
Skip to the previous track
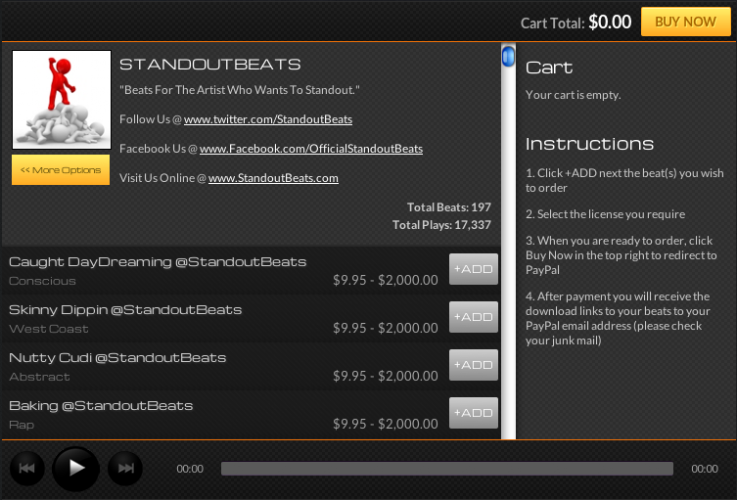27,468
